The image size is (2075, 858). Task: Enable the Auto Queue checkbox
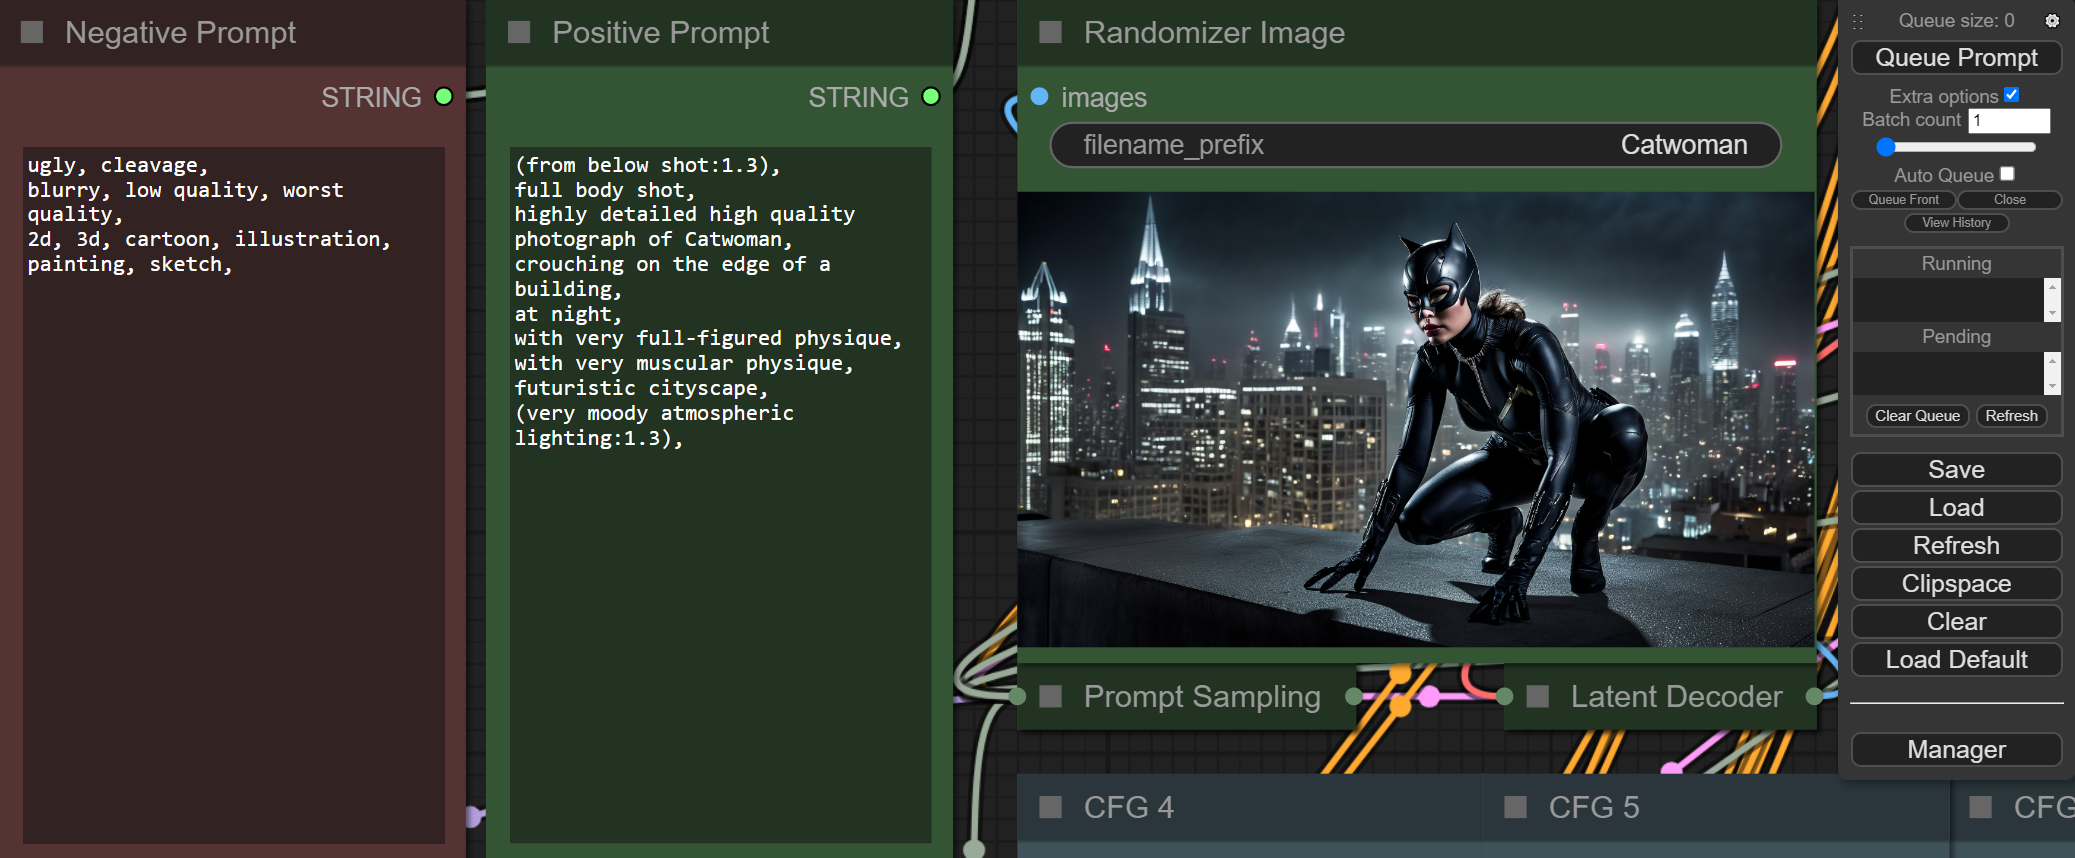(2007, 174)
